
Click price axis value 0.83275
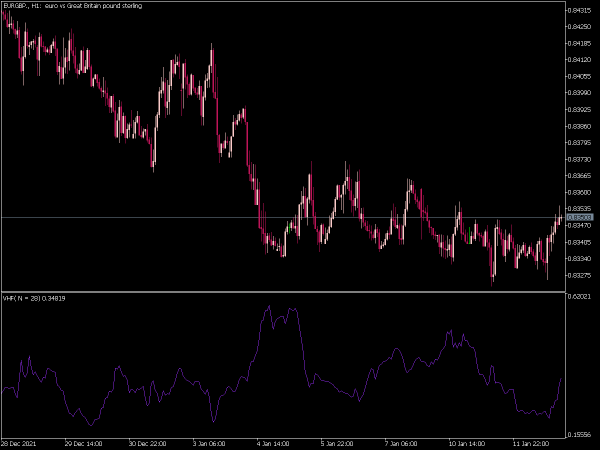pos(579,276)
